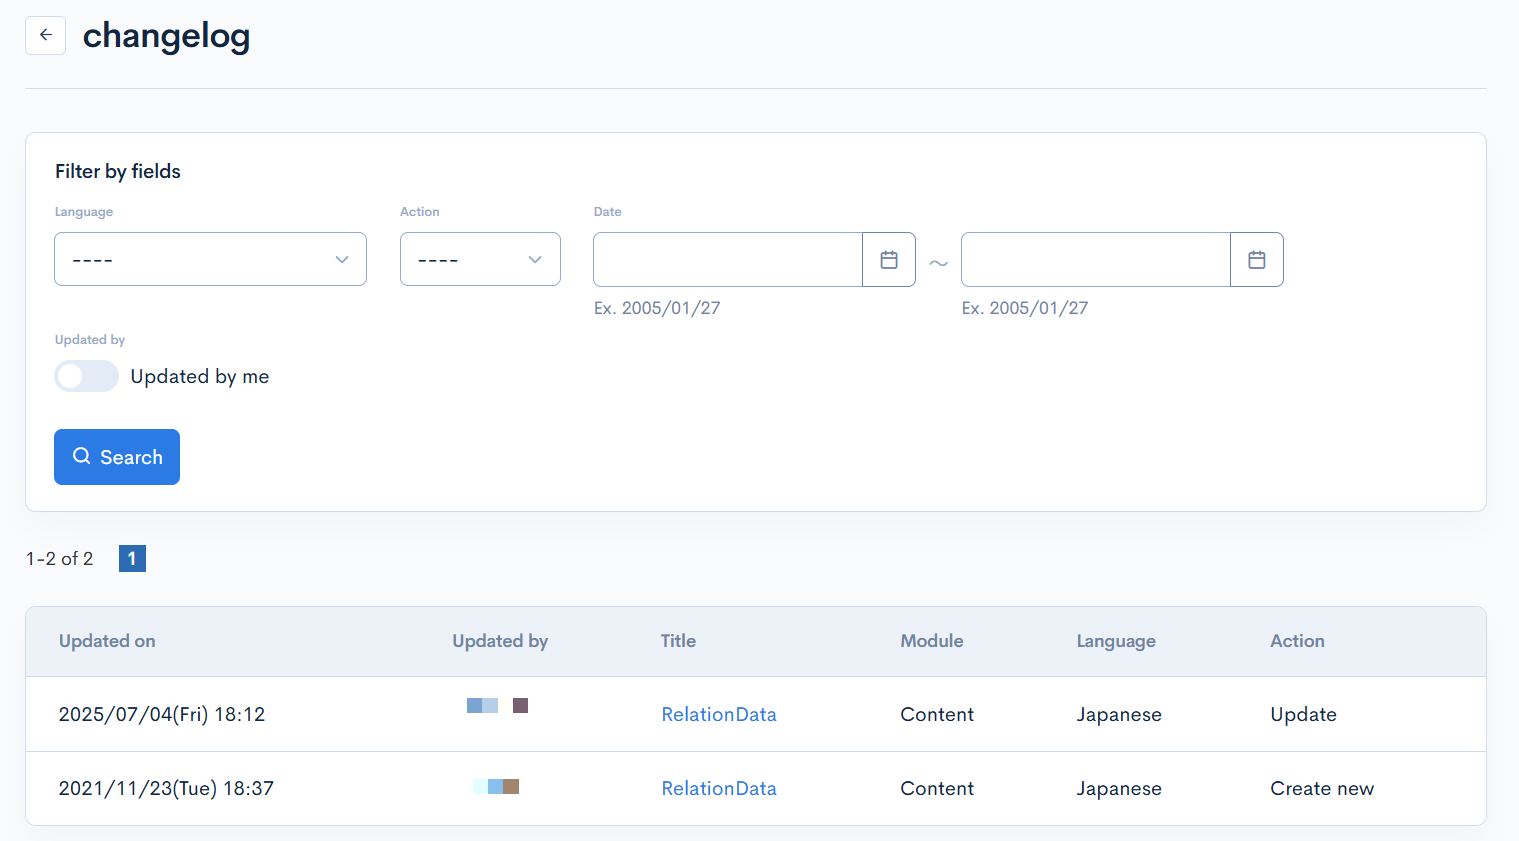Click the Language dropdown chevron arrow
The width and height of the screenshot is (1519, 841).
(x=342, y=260)
